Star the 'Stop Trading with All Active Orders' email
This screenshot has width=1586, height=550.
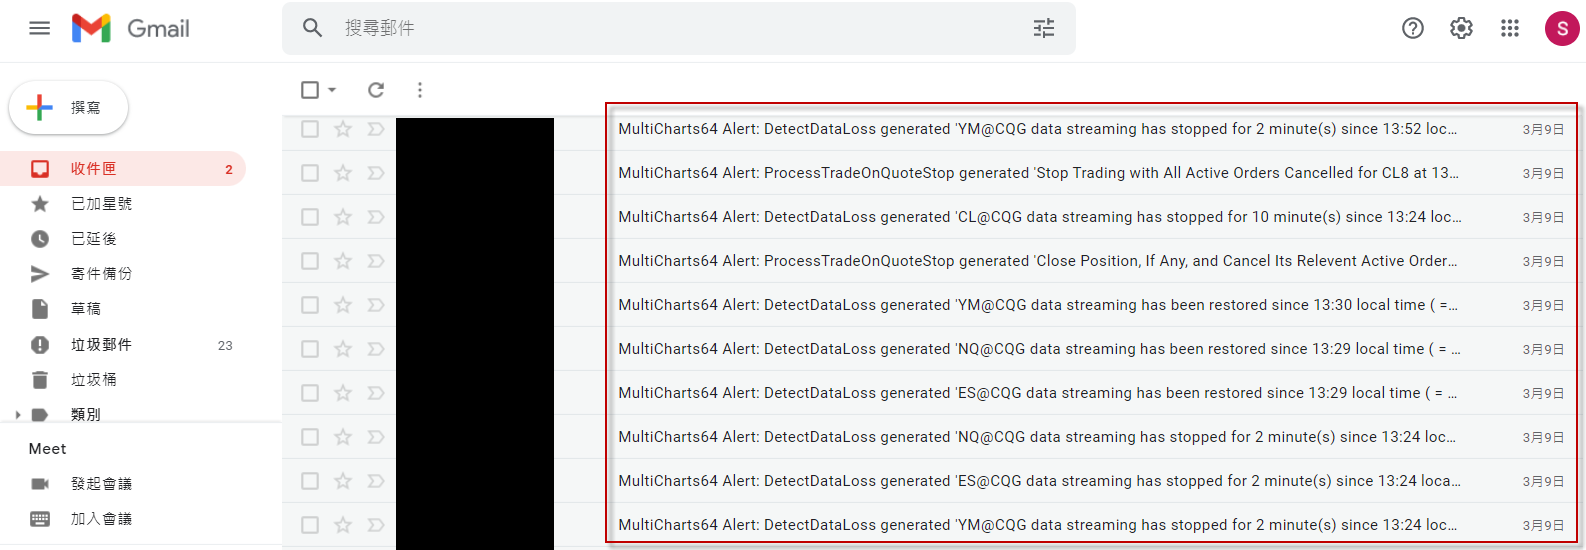343,173
